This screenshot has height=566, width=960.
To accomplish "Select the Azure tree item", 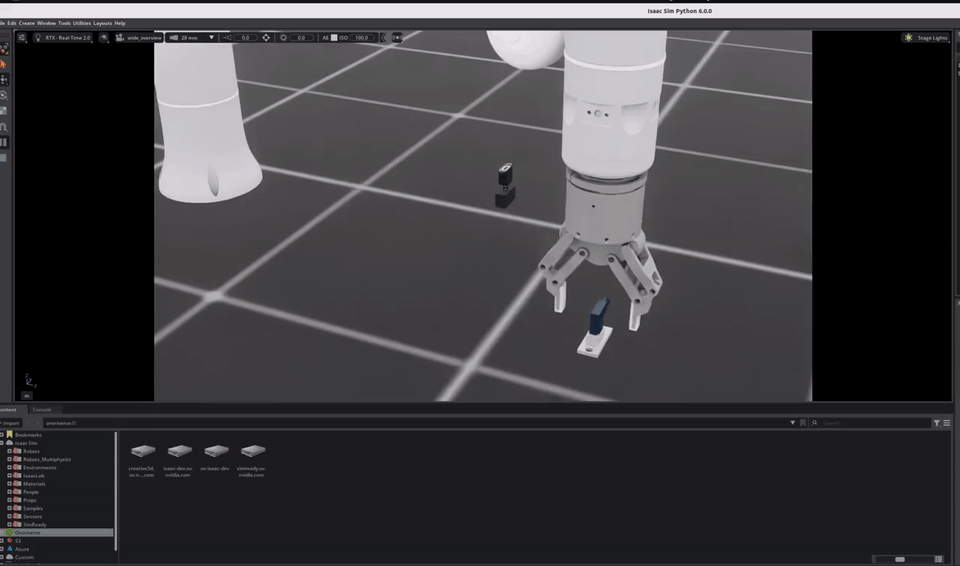I will (x=22, y=549).
